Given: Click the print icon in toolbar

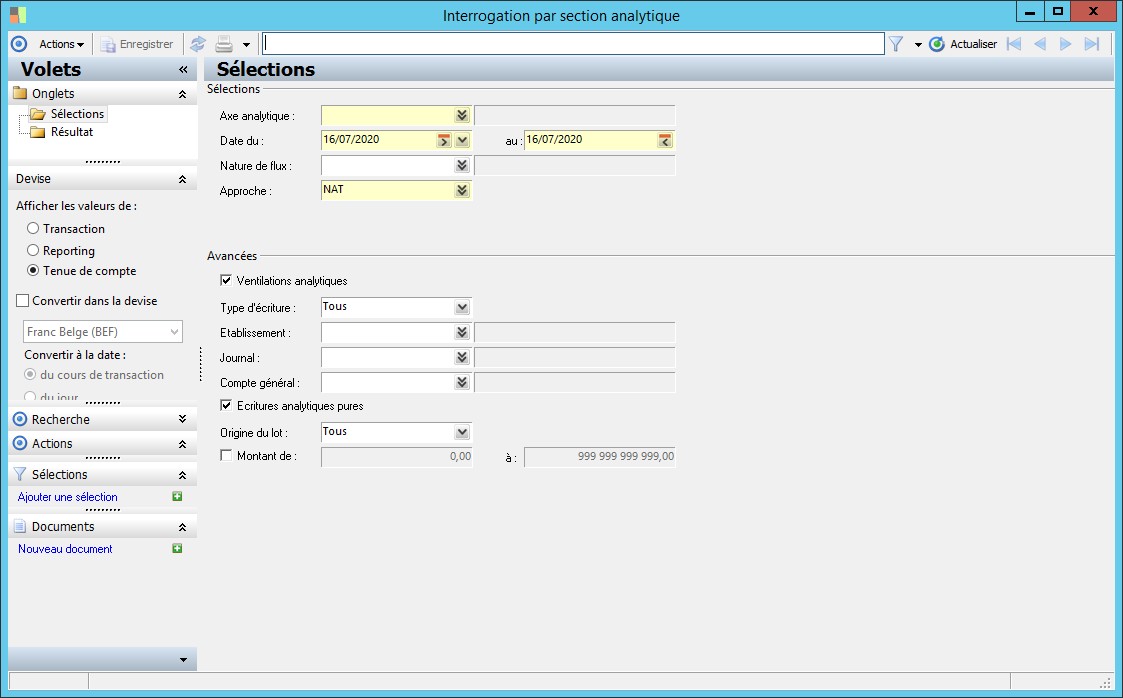Looking at the screenshot, I should click(x=224, y=44).
